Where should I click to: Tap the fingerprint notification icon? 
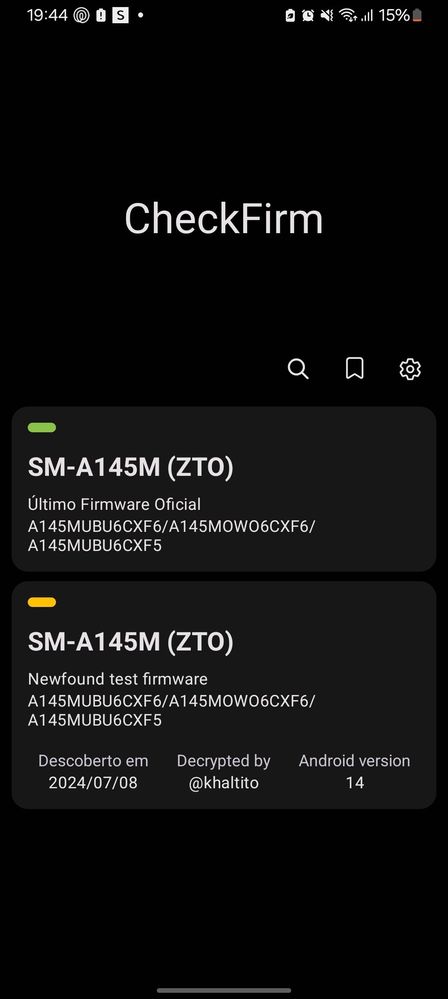coord(81,16)
